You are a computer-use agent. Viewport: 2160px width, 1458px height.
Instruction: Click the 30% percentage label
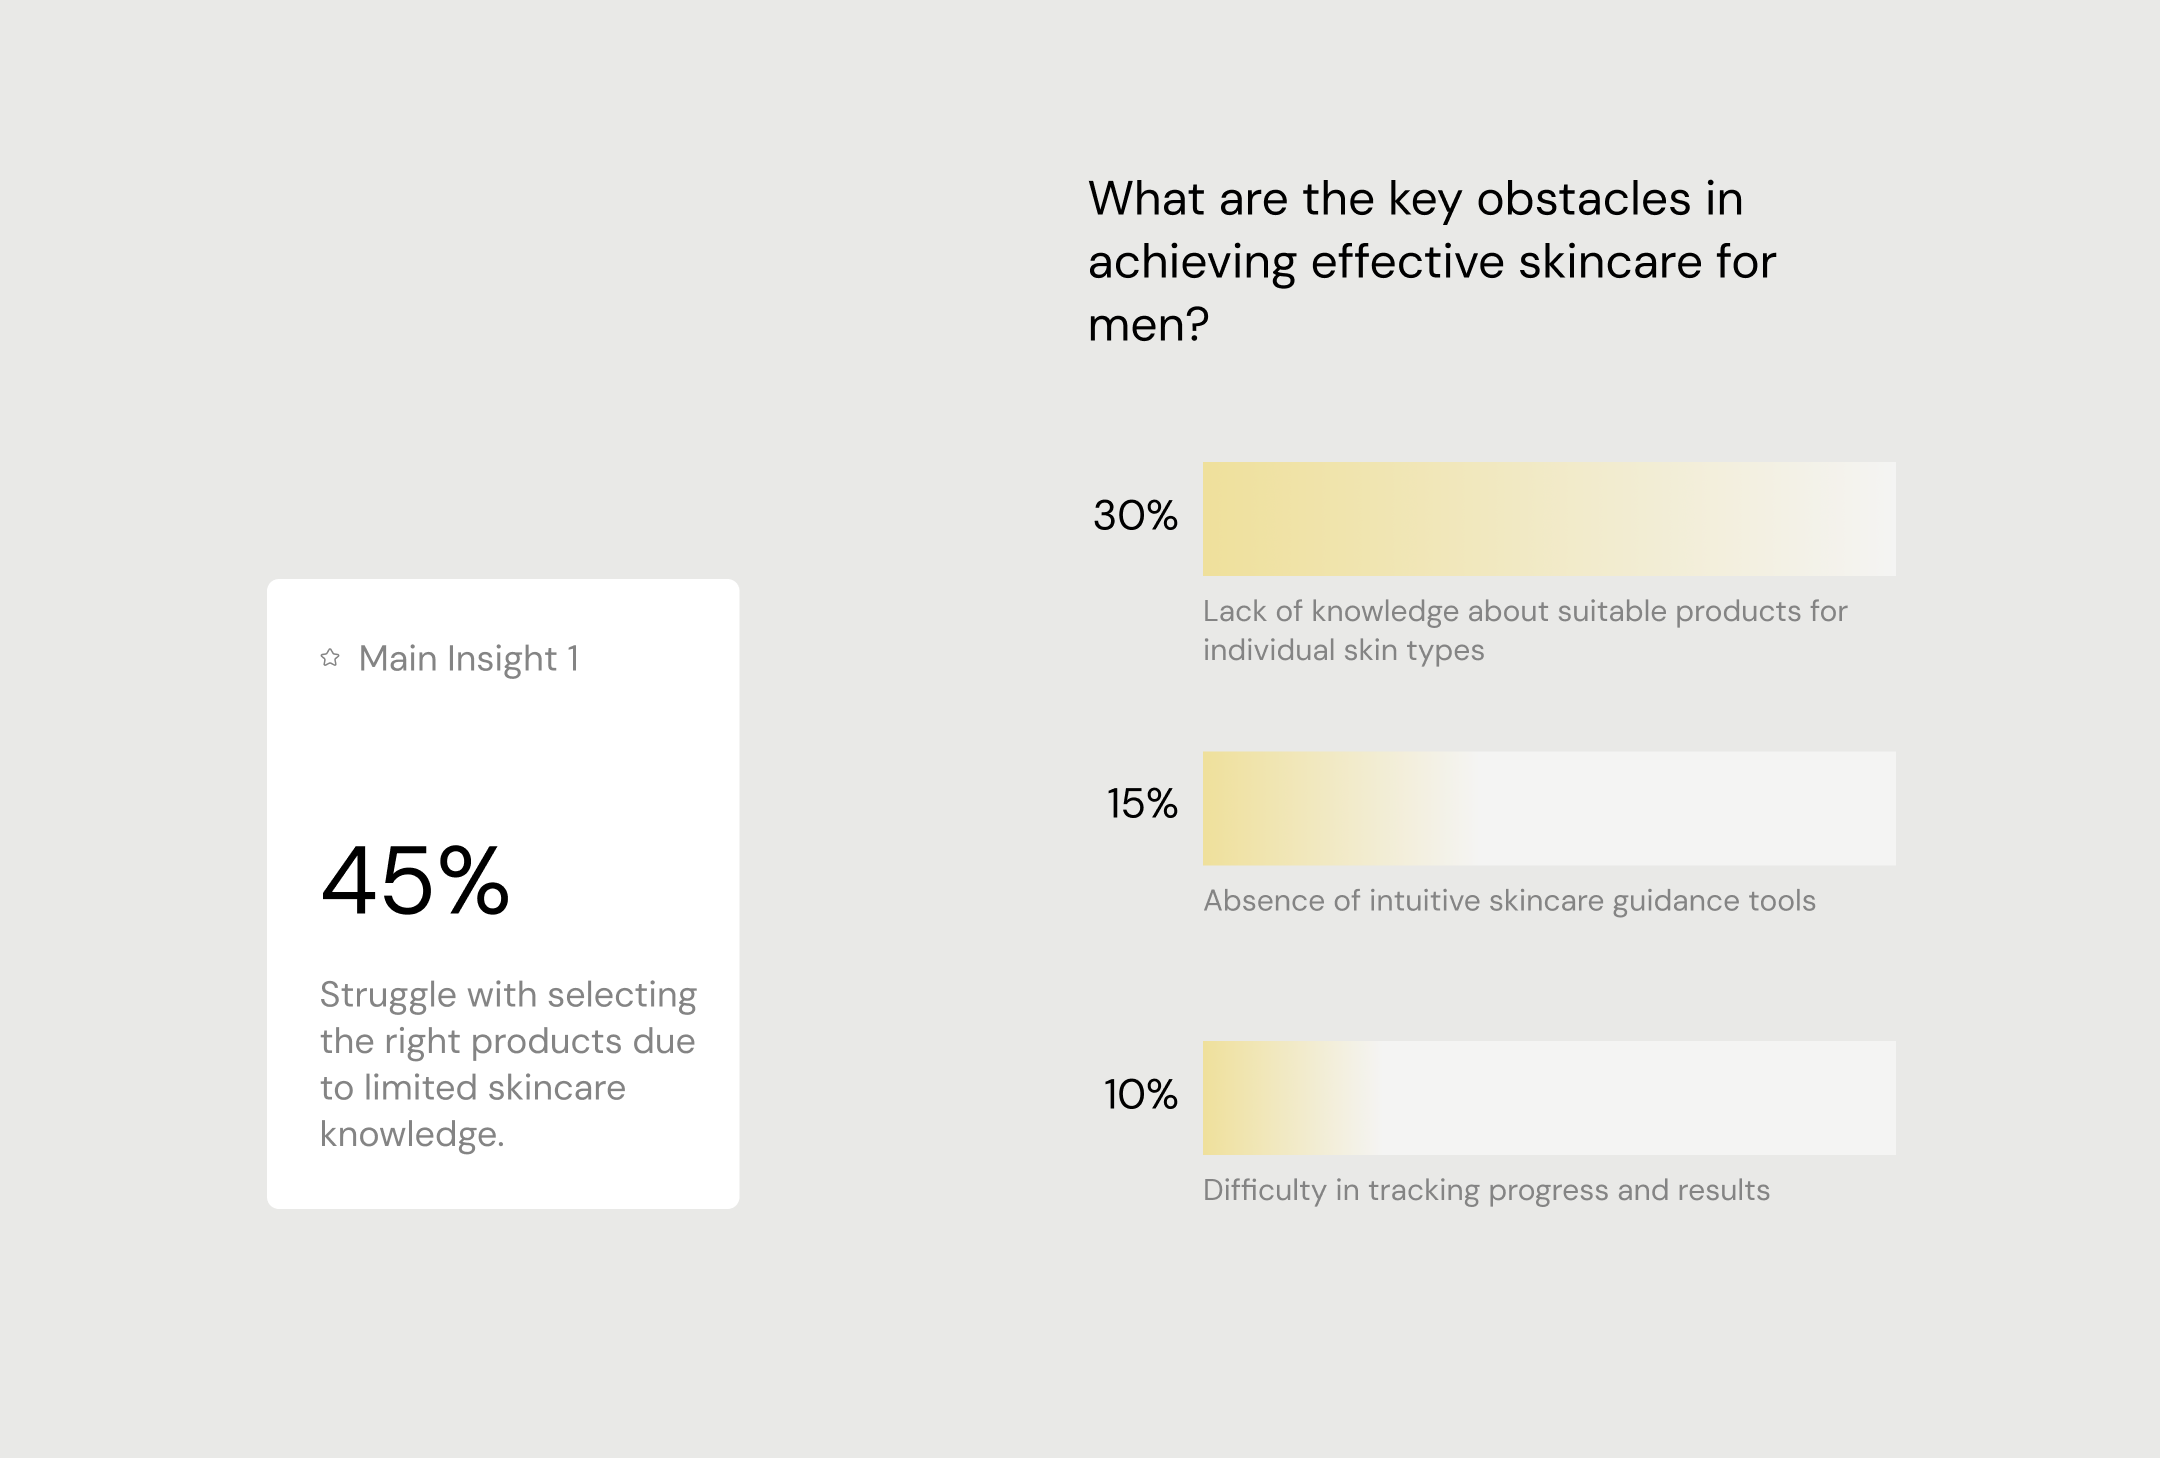(x=1135, y=516)
